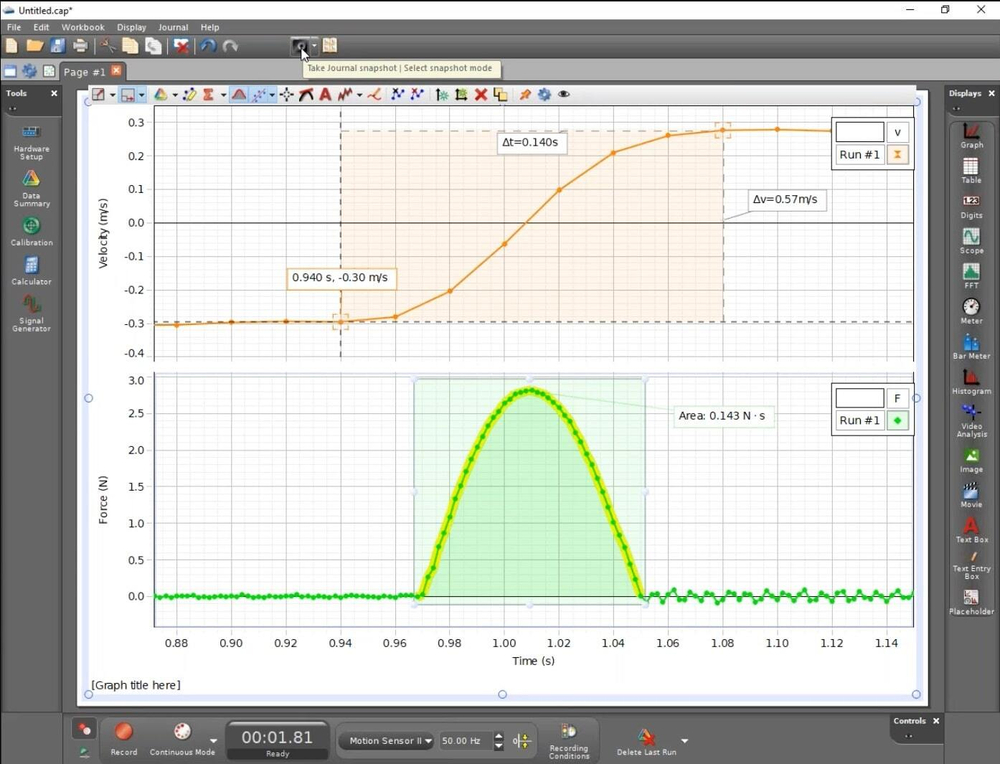
Task: Toggle the eye visibility icon in graph toolbar
Action: pyautogui.click(x=564, y=95)
